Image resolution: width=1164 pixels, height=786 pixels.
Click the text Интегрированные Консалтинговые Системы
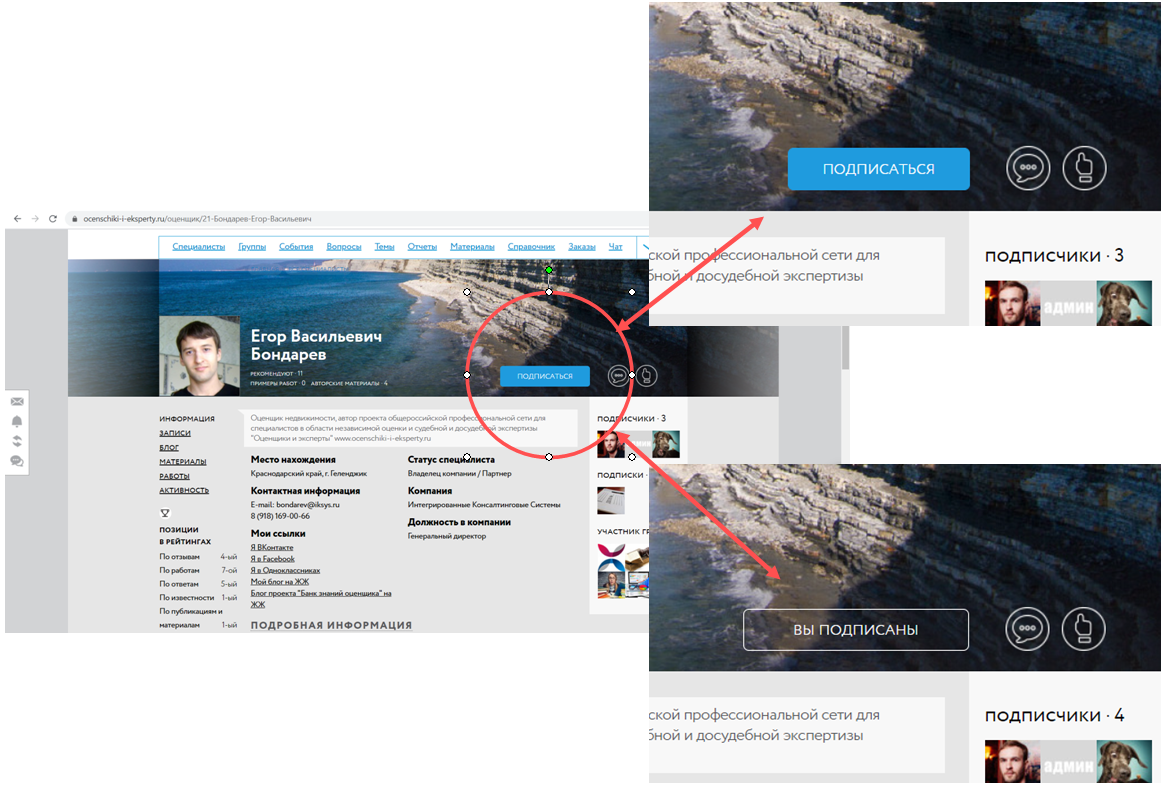(x=484, y=505)
